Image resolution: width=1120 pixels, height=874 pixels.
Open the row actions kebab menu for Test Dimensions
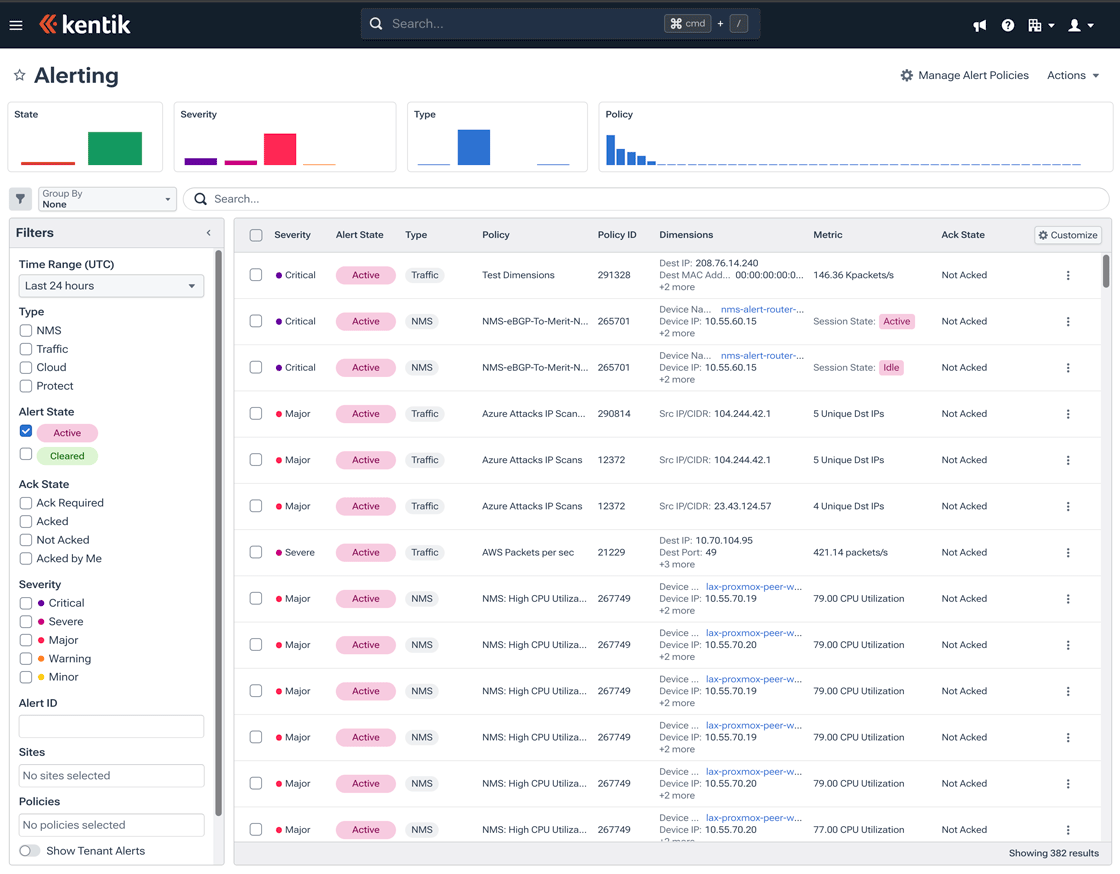click(x=1067, y=274)
